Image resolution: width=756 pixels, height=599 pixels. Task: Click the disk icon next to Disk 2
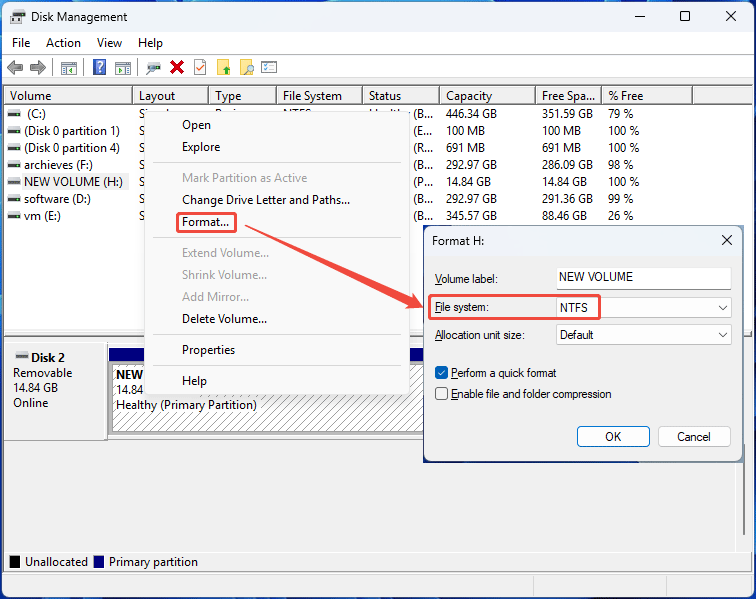tap(22, 356)
